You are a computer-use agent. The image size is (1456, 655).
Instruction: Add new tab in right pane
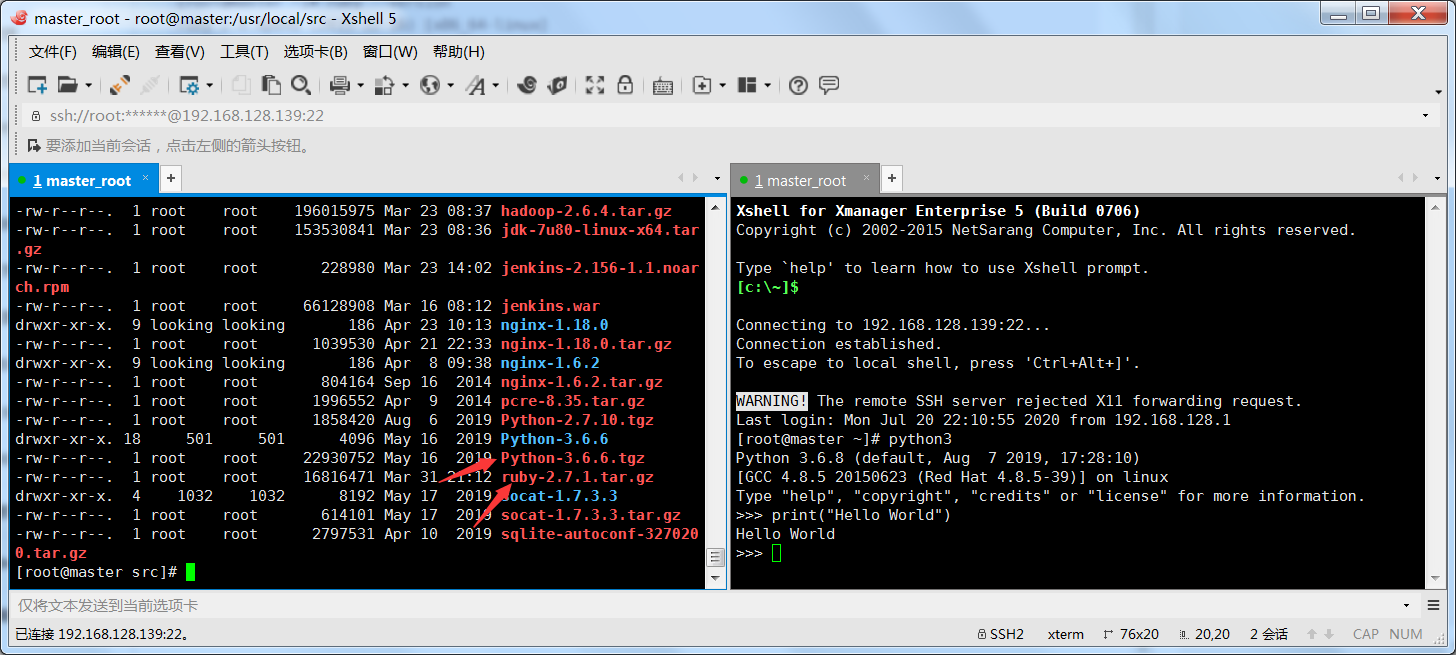pyautogui.click(x=892, y=179)
